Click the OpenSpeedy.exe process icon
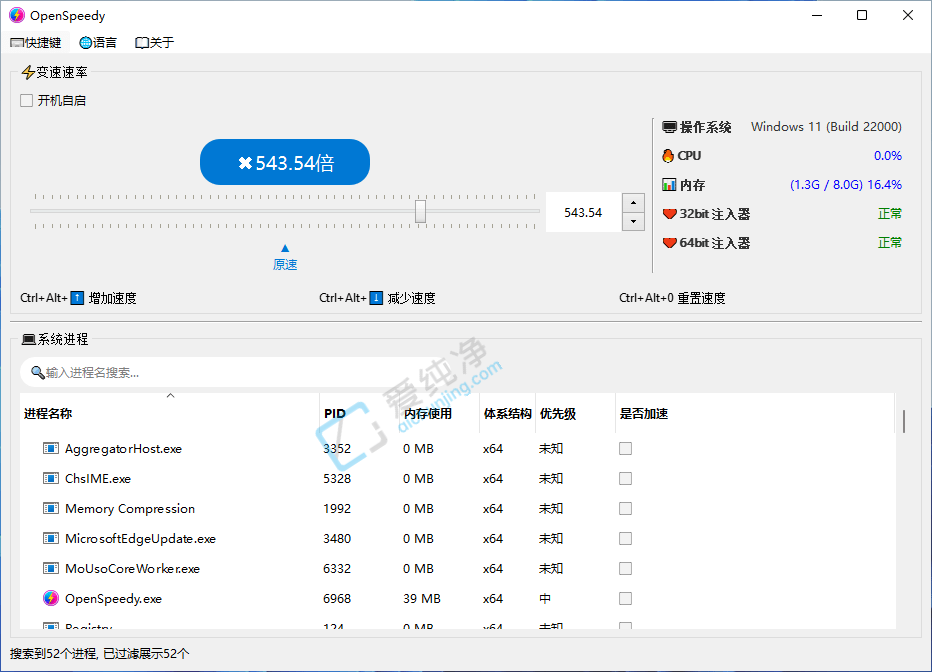Screen dimensions: 932x672 (x=51, y=598)
